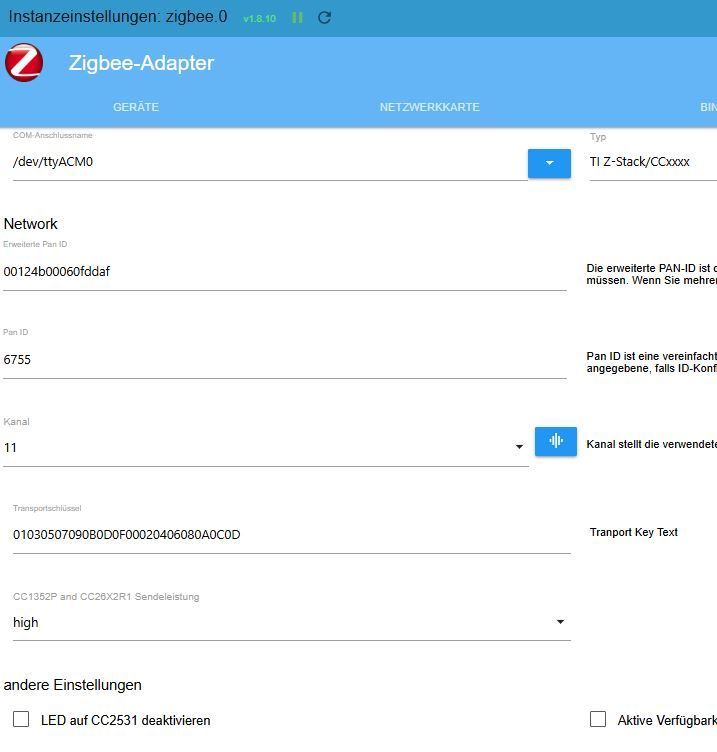This screenshot has height=752, width=717.
Task: Click the Tranport Key Text description
Action: [634, 532]
